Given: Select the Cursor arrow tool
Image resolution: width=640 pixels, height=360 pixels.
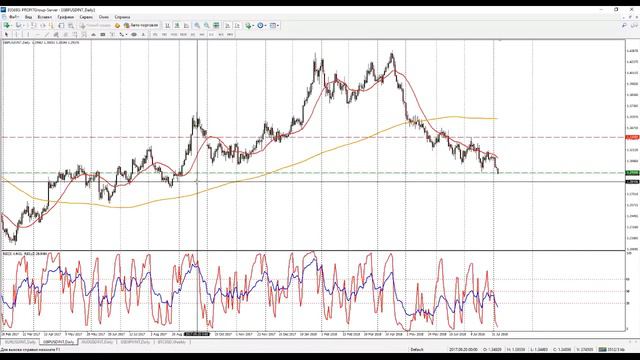Looking at the screenshot, I should (x=7, y=34).
